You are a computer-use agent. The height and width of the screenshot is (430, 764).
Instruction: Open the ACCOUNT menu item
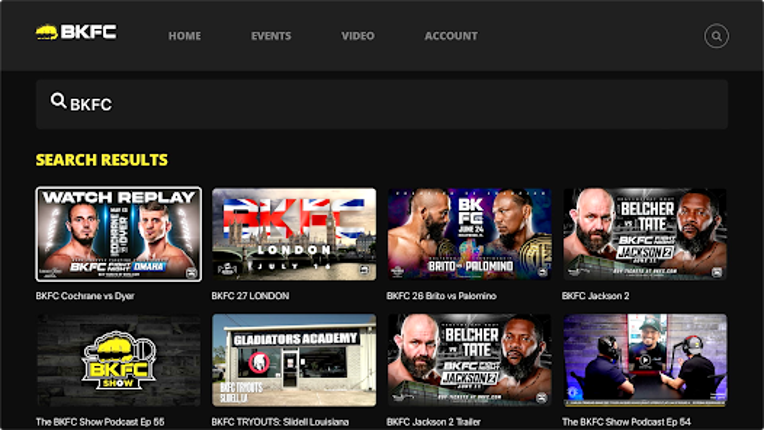(x=451, y=36)
